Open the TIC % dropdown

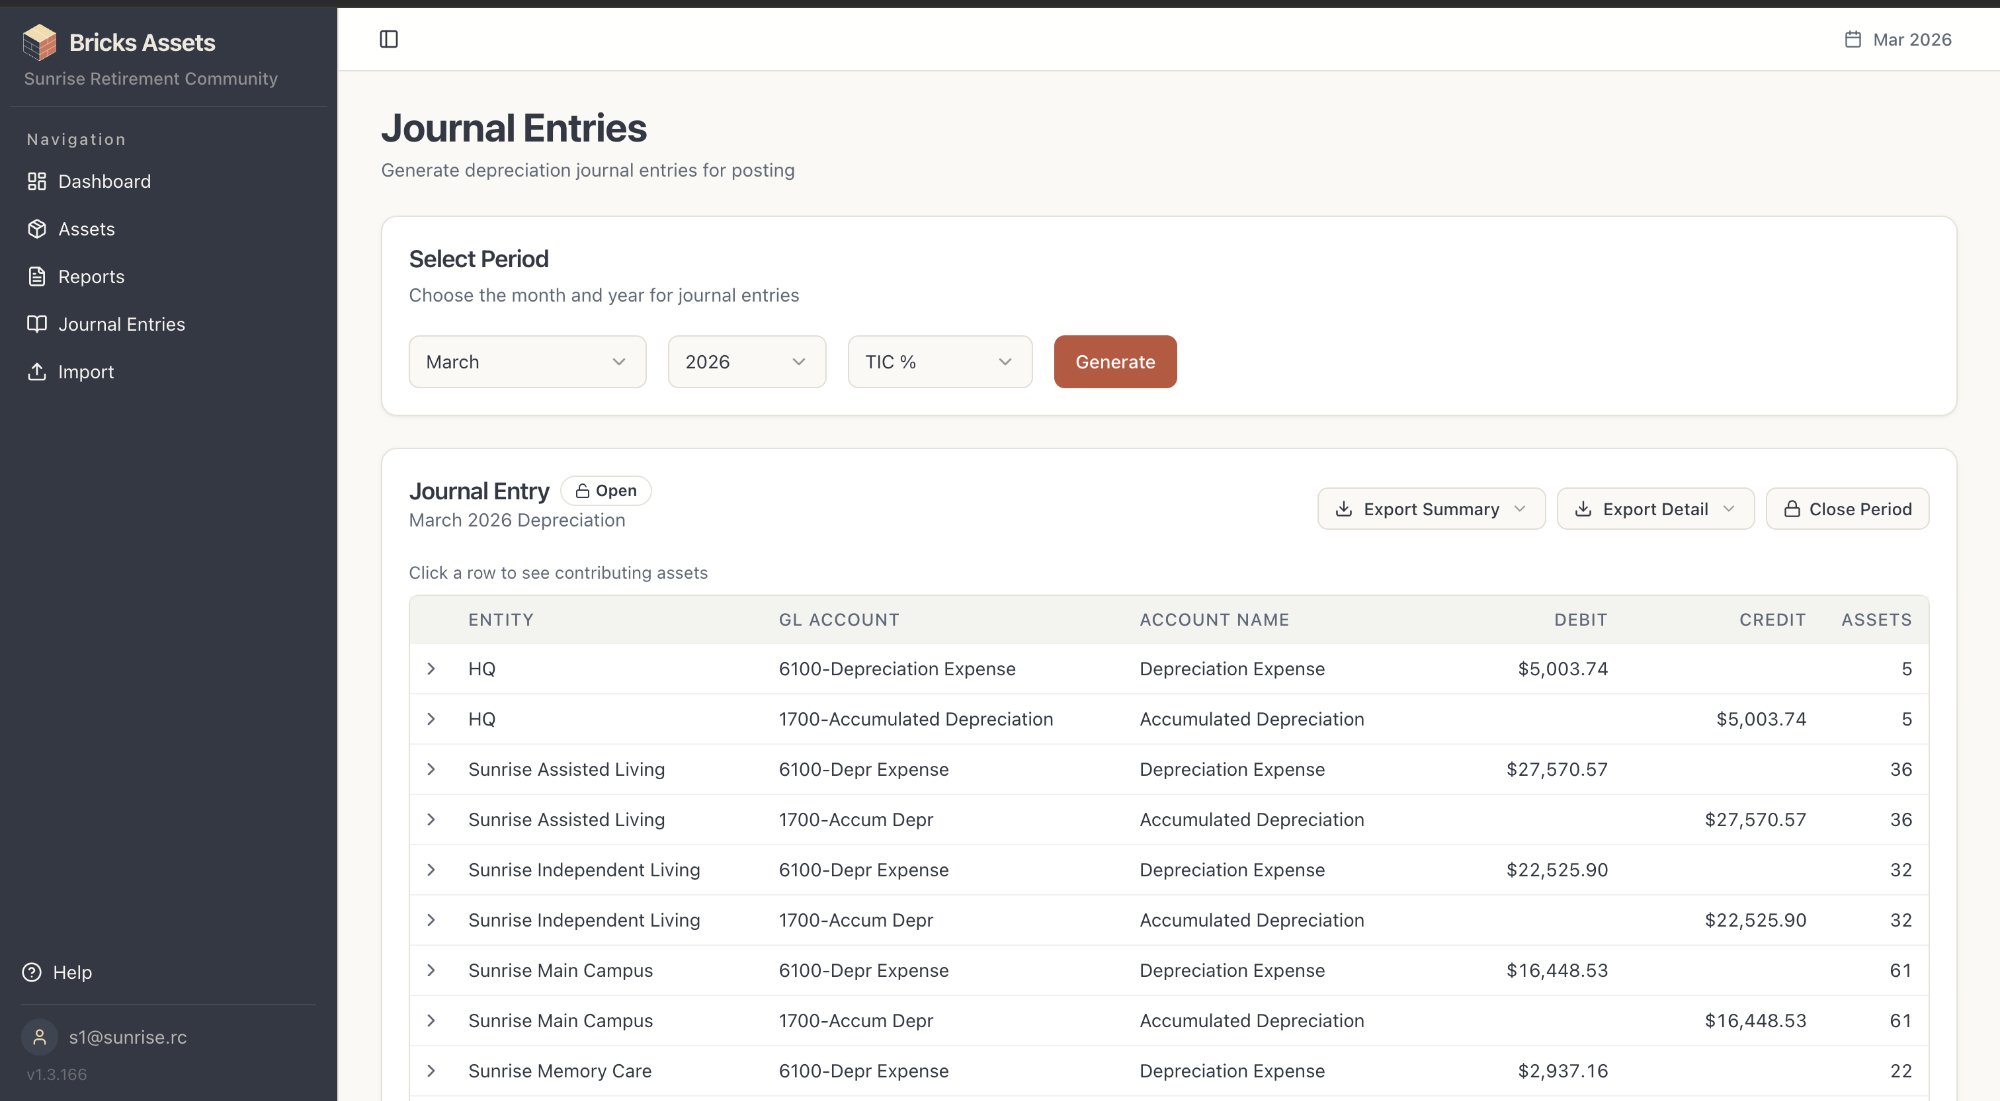pos(939,361)
